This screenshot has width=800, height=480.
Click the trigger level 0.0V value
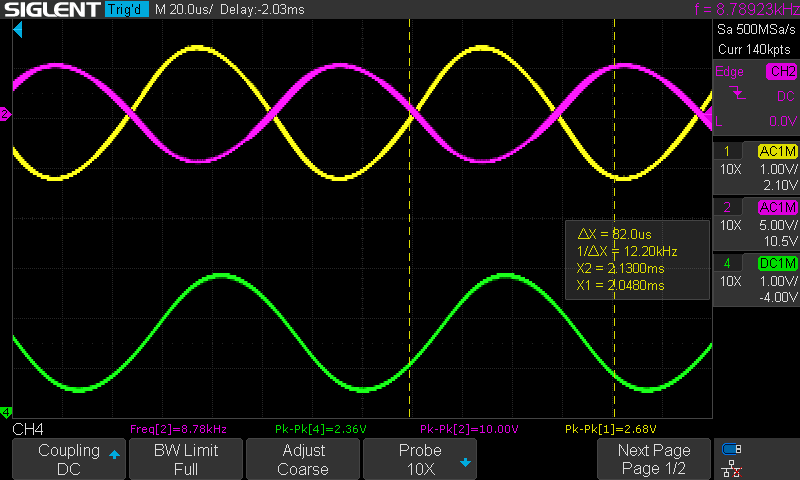coord(783,121)
